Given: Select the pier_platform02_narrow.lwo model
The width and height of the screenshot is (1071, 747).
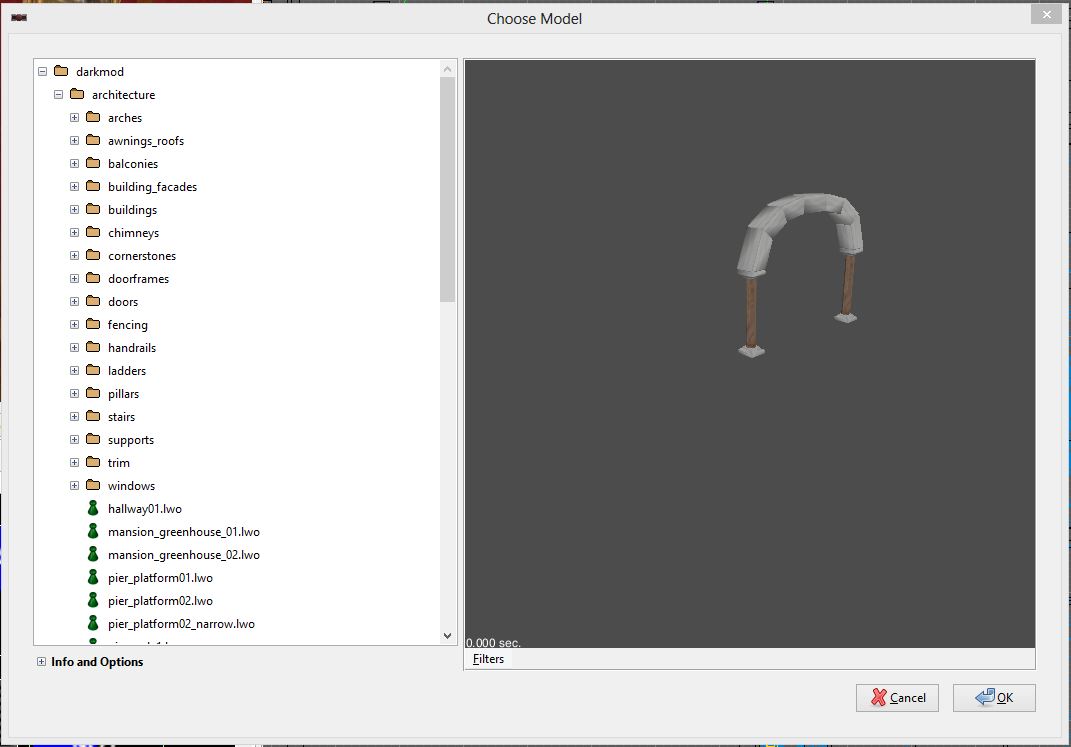Looking at the screenshot, I should click(181, 624).
